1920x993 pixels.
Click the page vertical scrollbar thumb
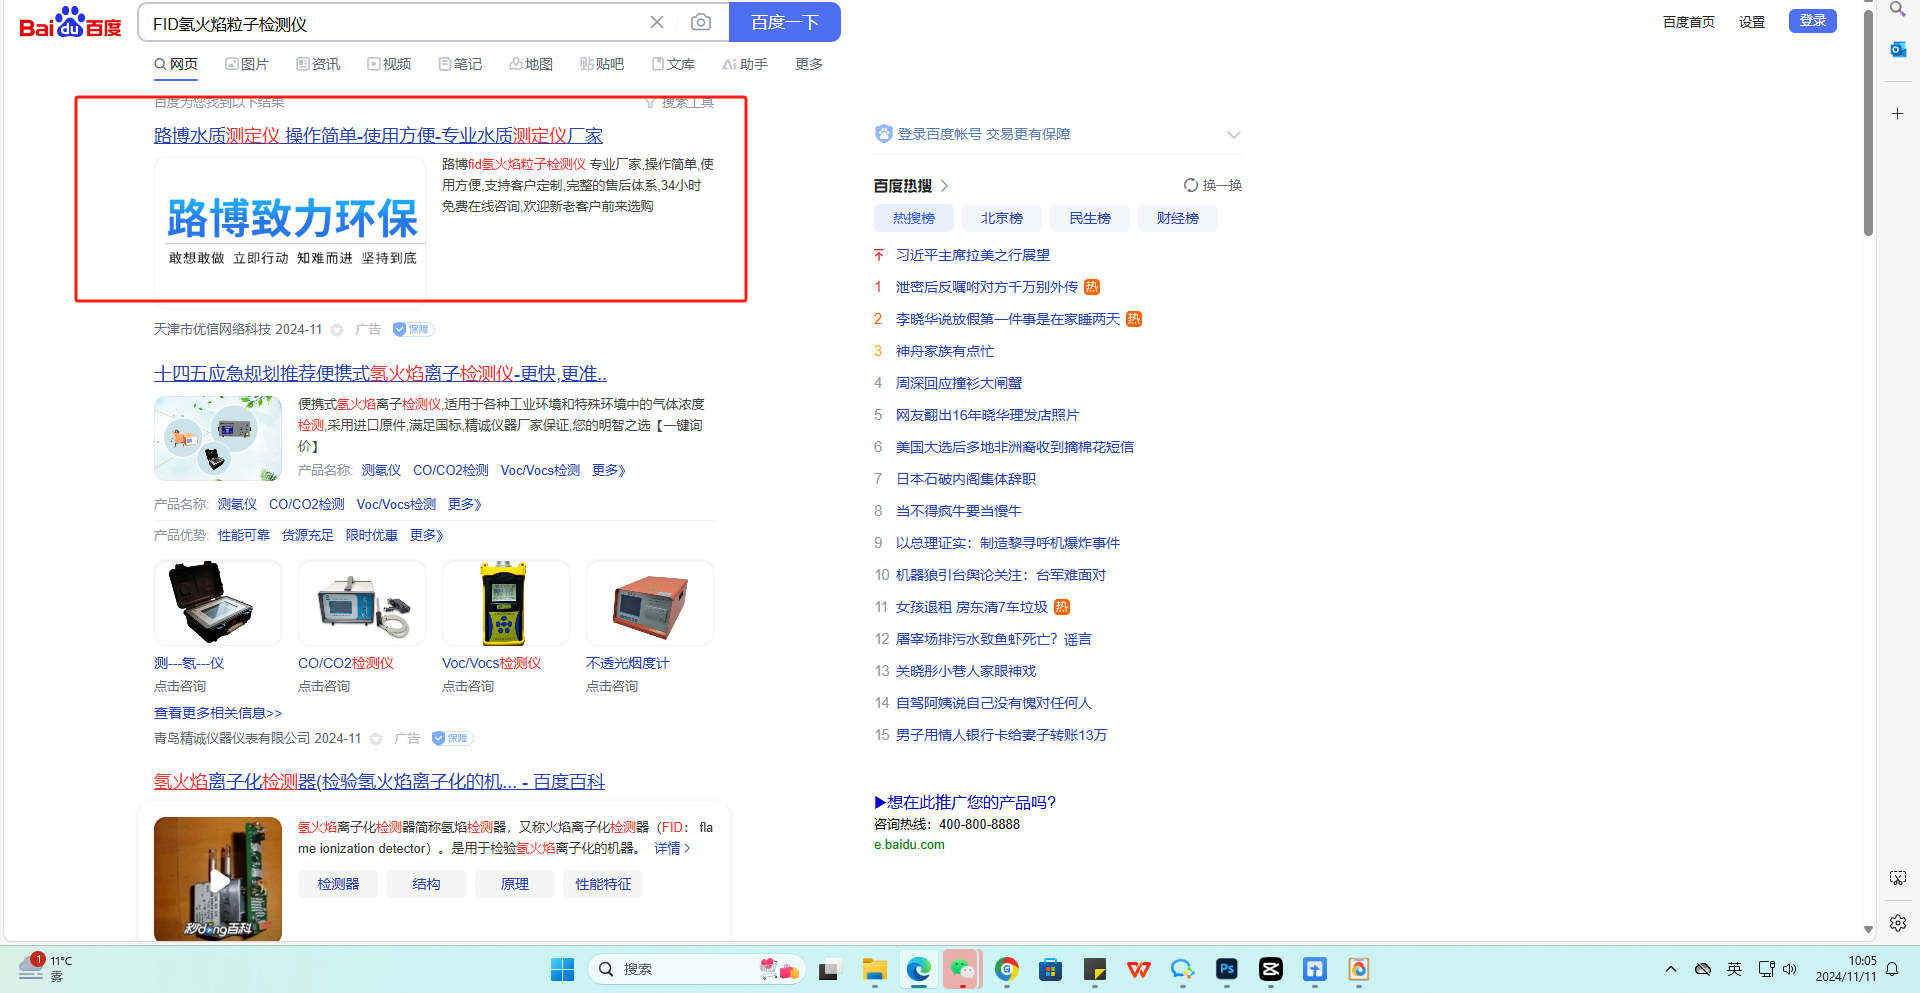pyautogui.click(x=1867, y=120)
